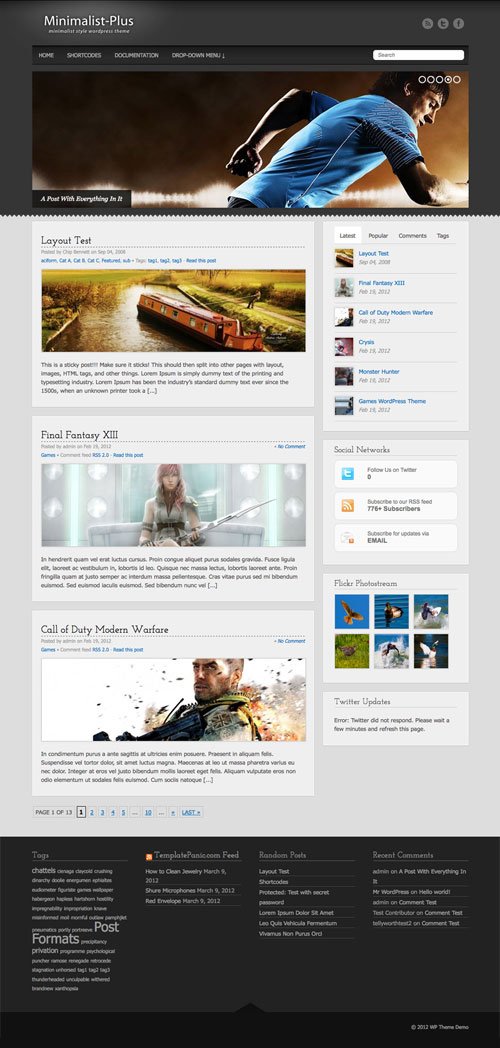
Task: Open the Final Fantasy XIII post title
Action: [80, 435]
